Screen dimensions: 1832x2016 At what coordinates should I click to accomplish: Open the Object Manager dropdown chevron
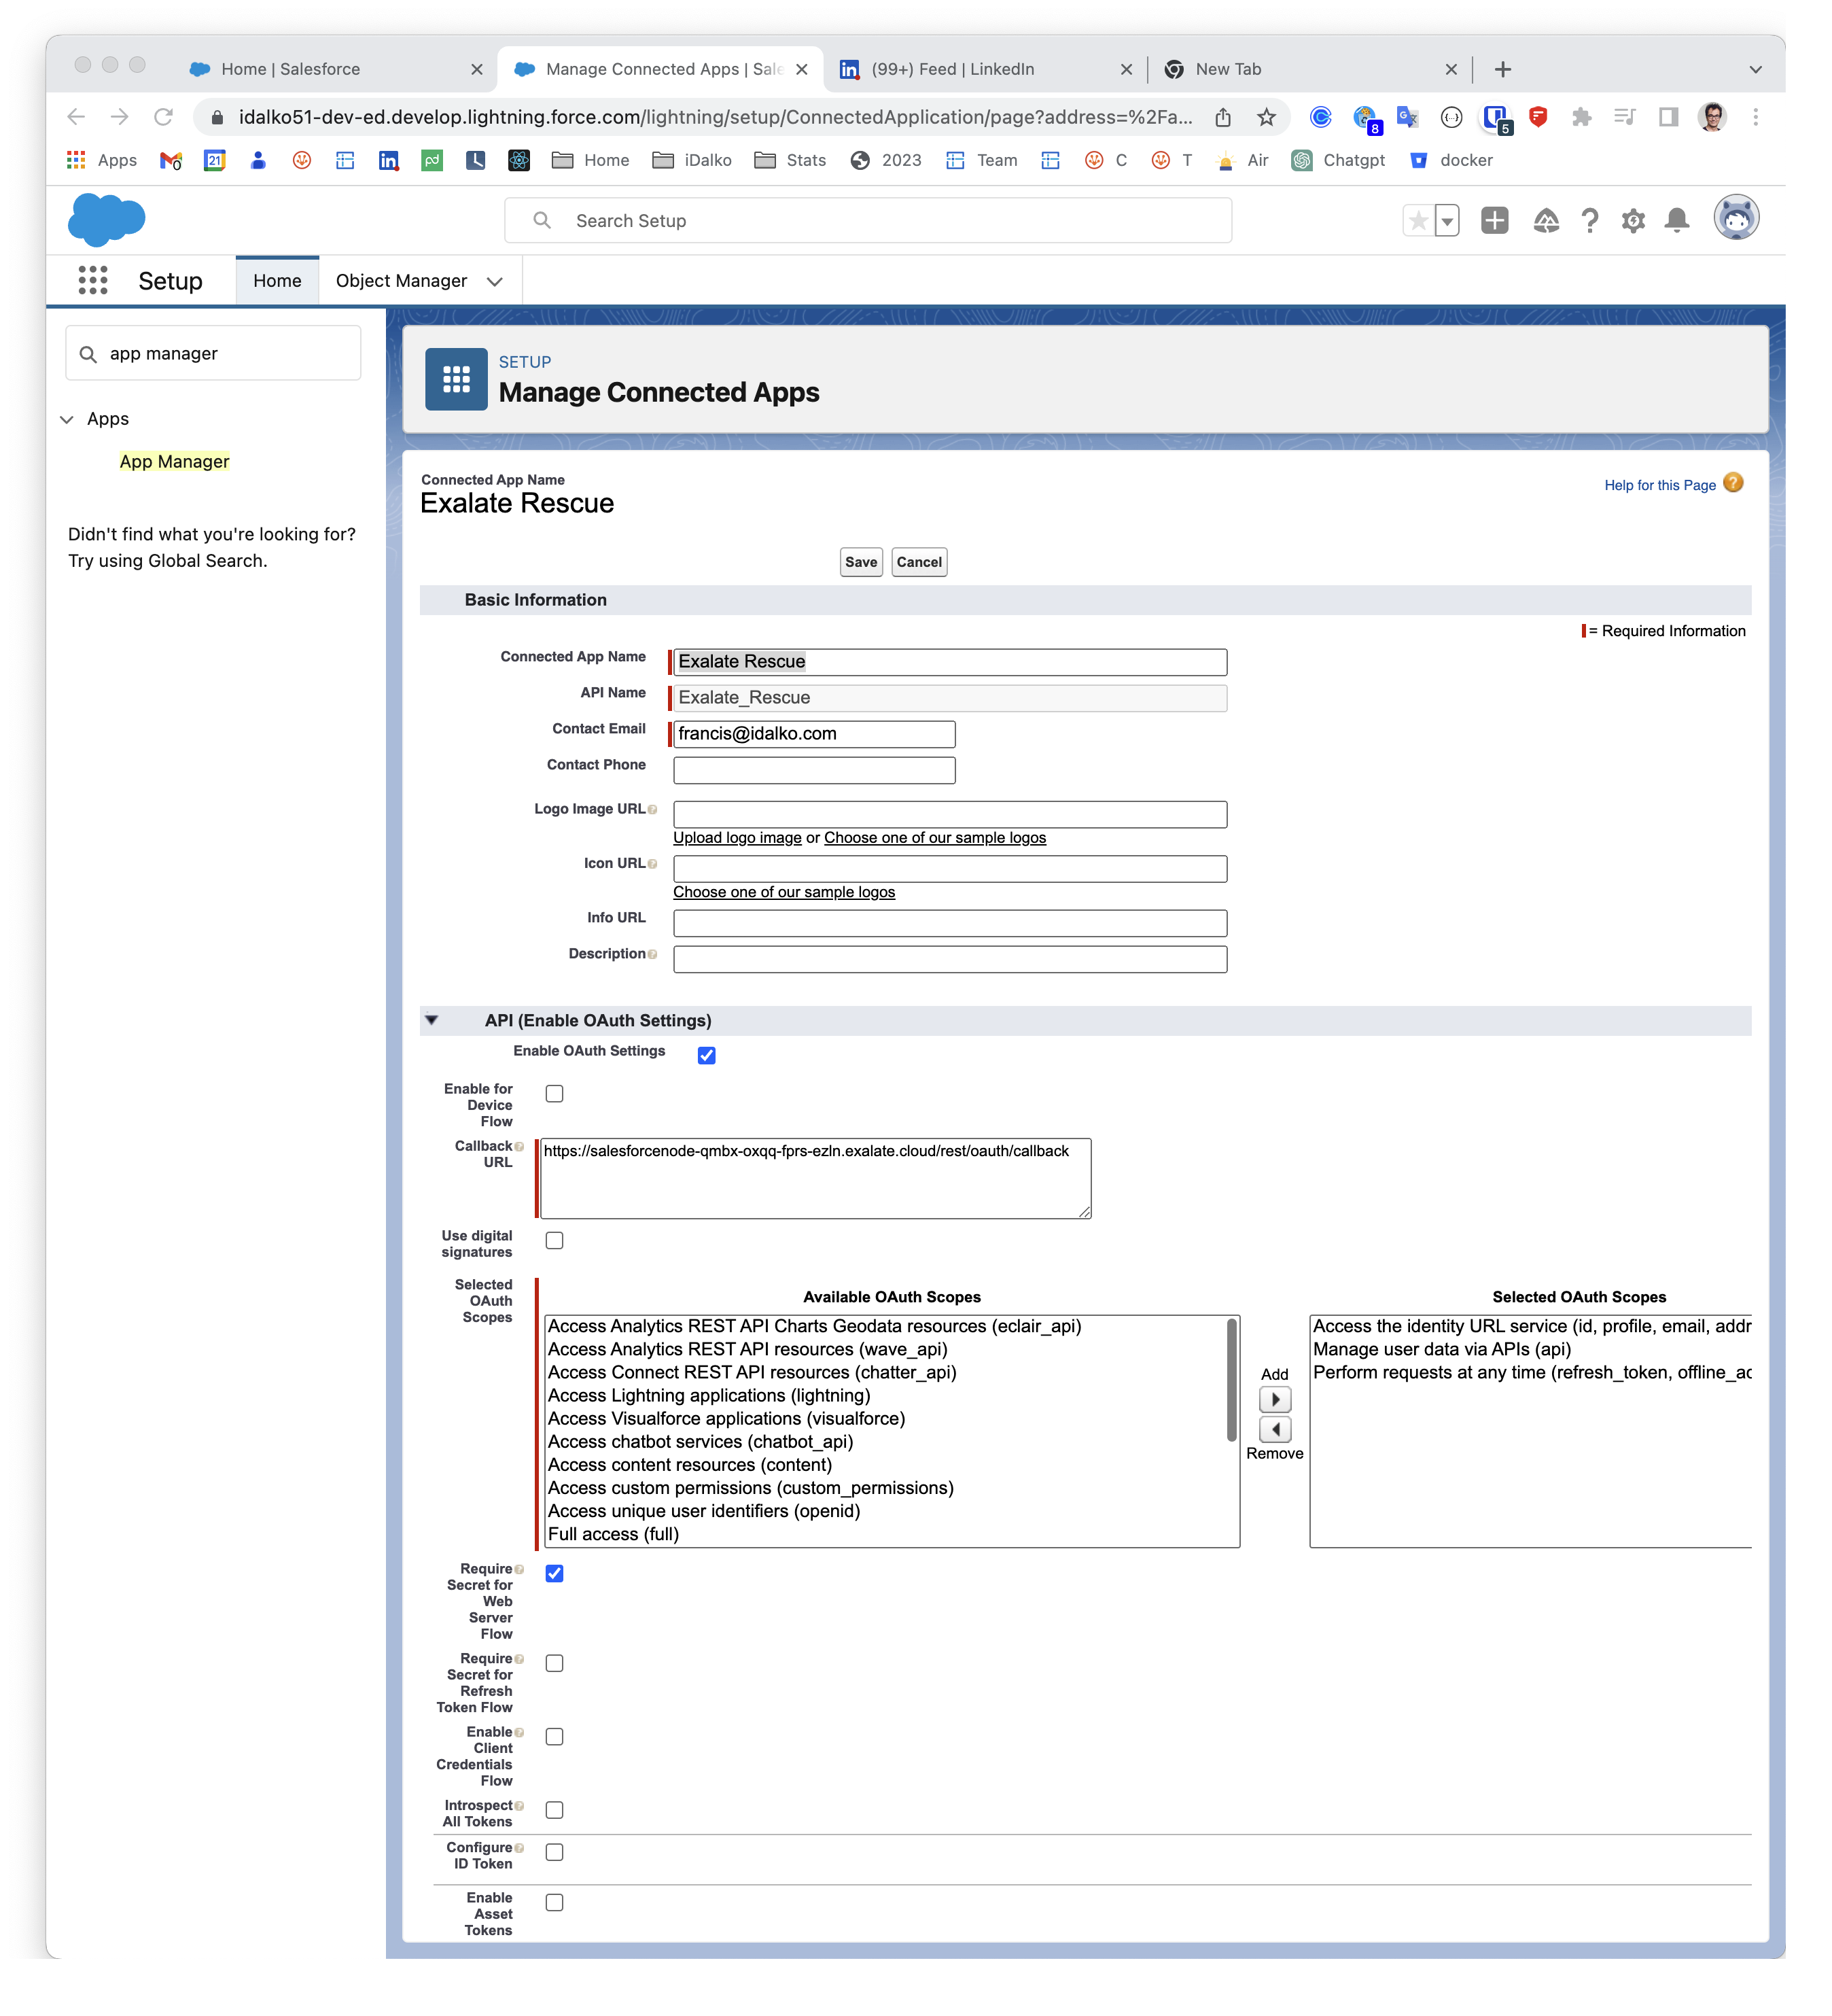[494, 281]
